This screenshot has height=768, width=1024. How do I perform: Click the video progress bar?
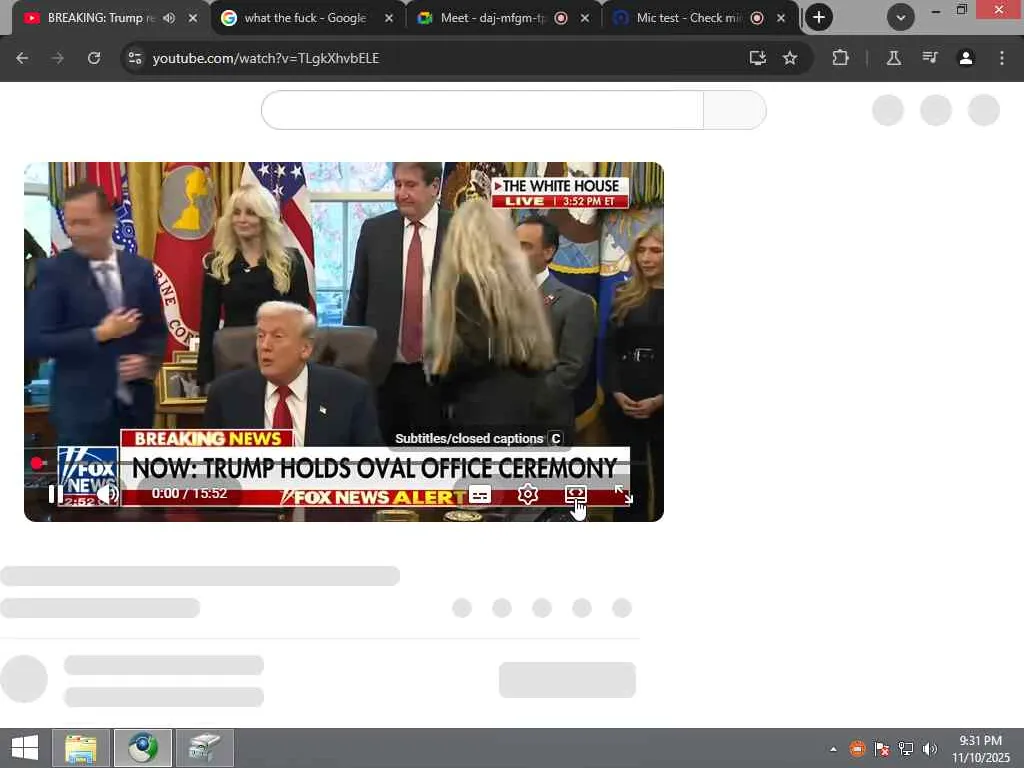(344, 463)
